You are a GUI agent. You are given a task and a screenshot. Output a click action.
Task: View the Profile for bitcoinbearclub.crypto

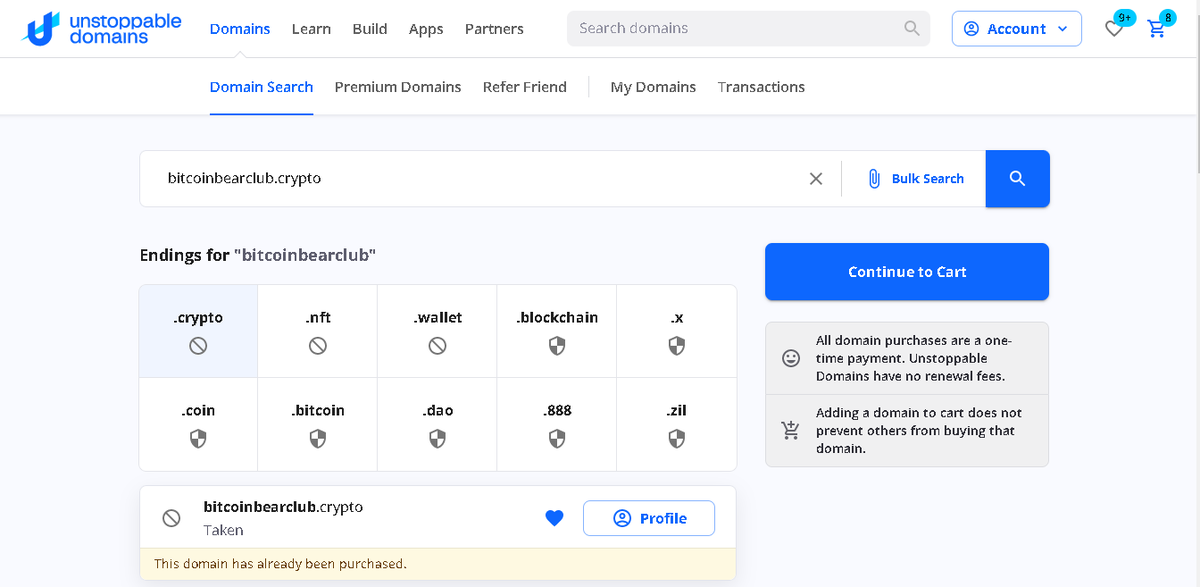coord(649,518)
